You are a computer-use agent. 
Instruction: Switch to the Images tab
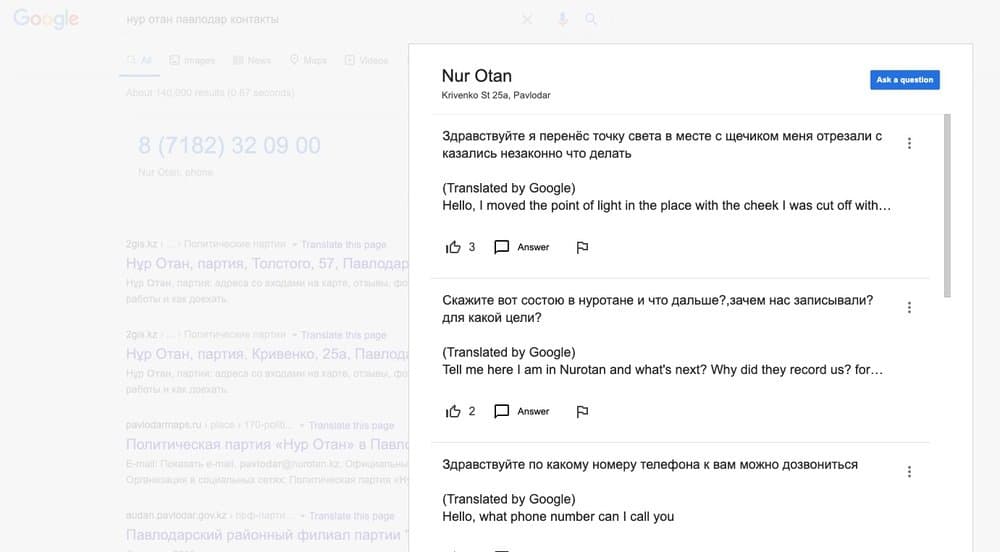[x=192, y=61]
